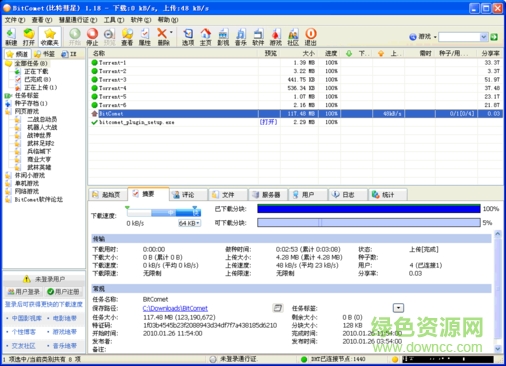Collapse the 网页游戏 folder node
Screen dimensions: 506x366
point(22,111)
